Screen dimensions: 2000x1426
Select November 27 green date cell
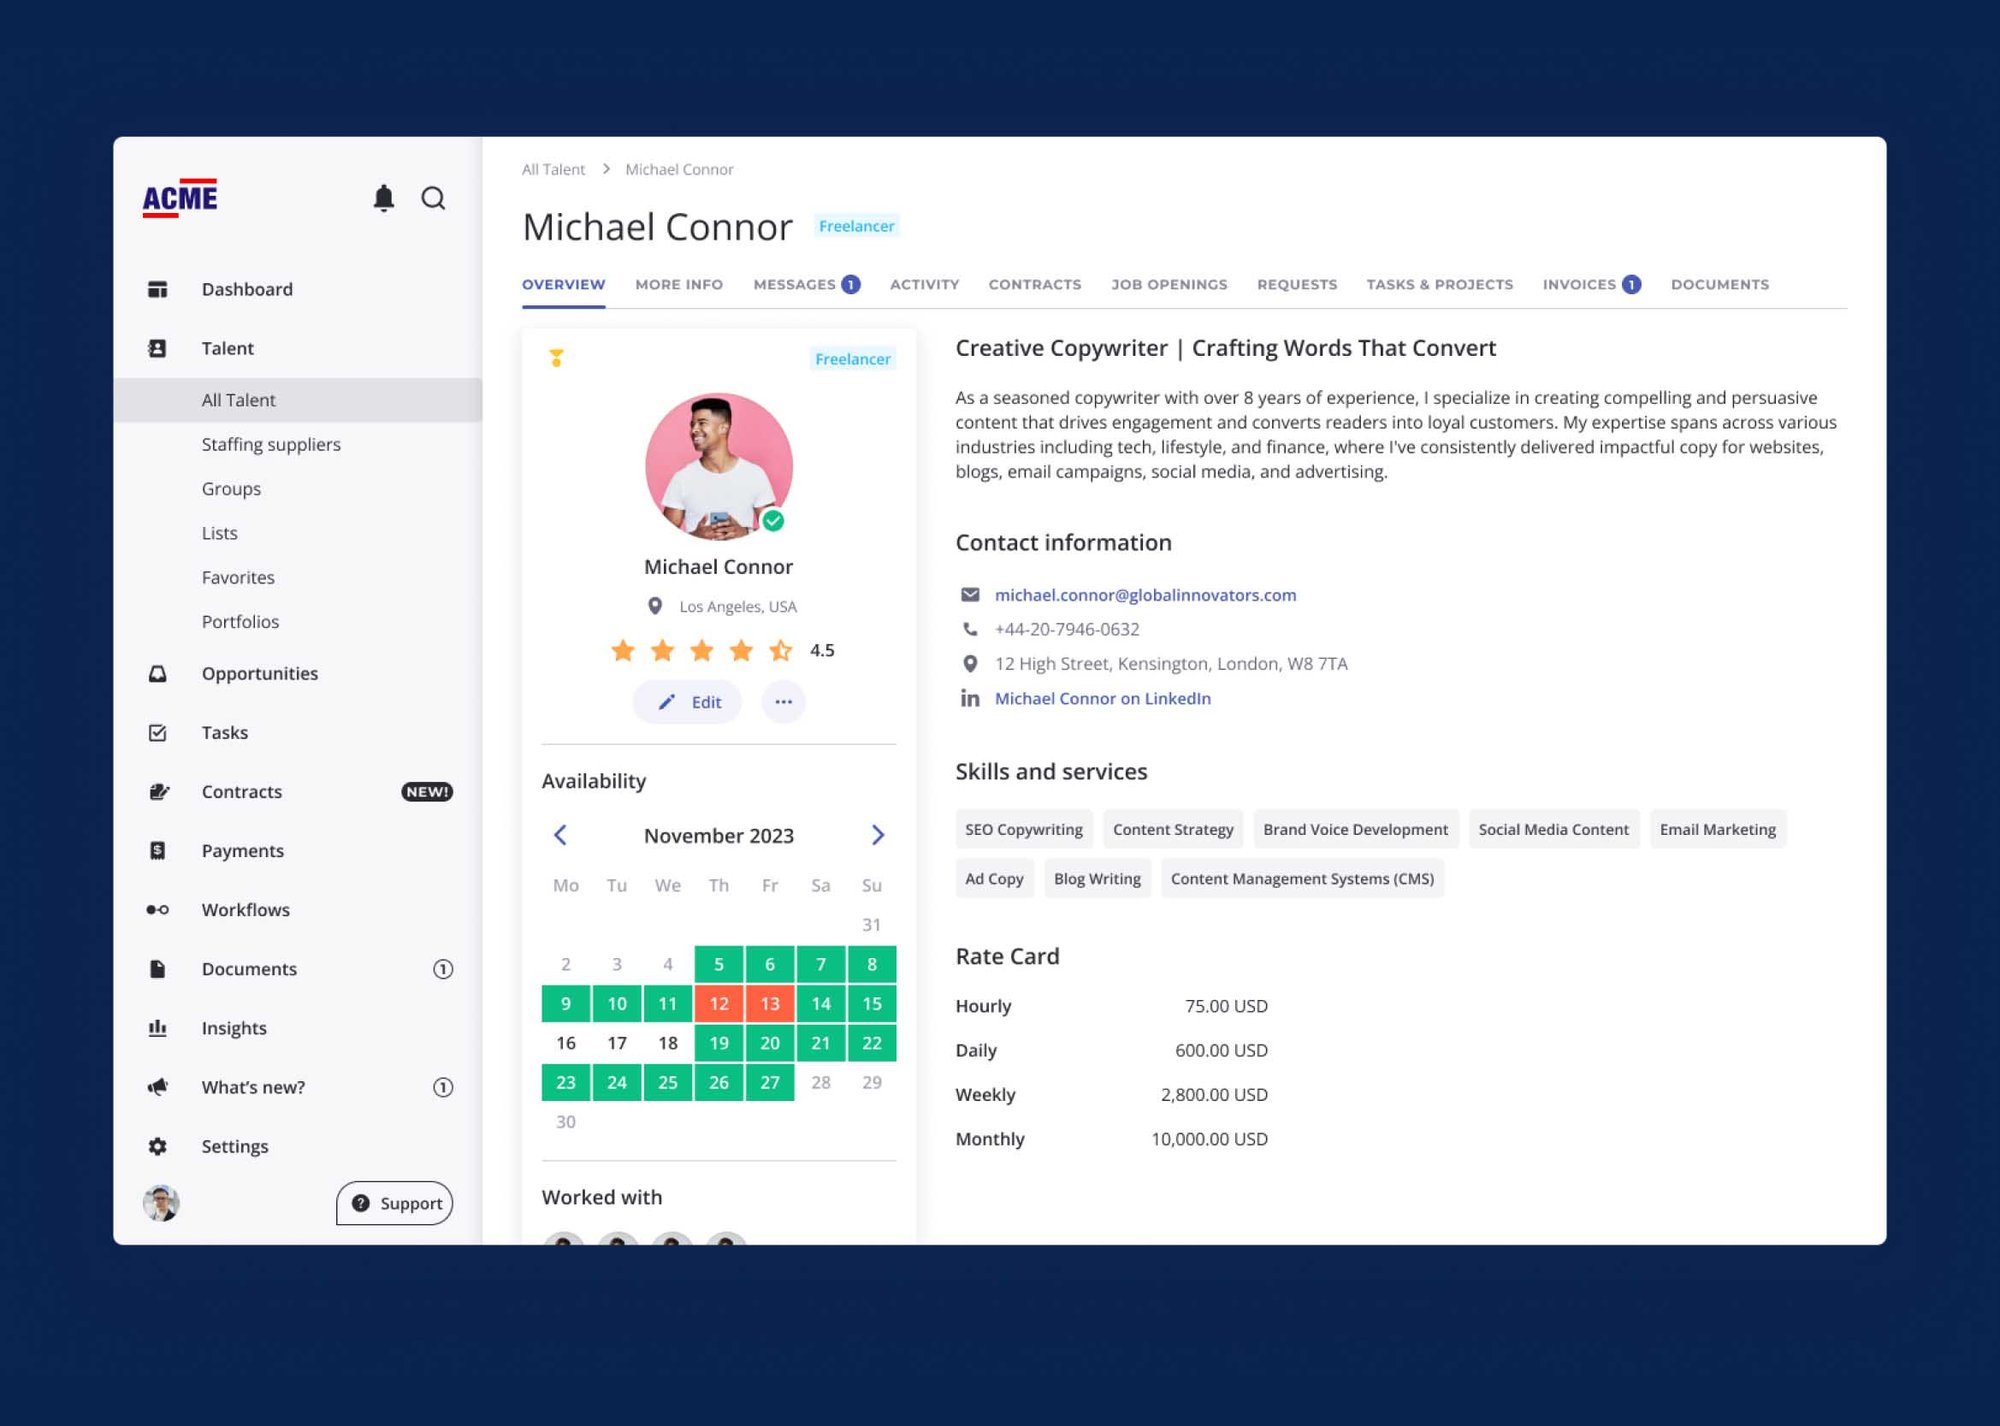tap(770, 1082)
